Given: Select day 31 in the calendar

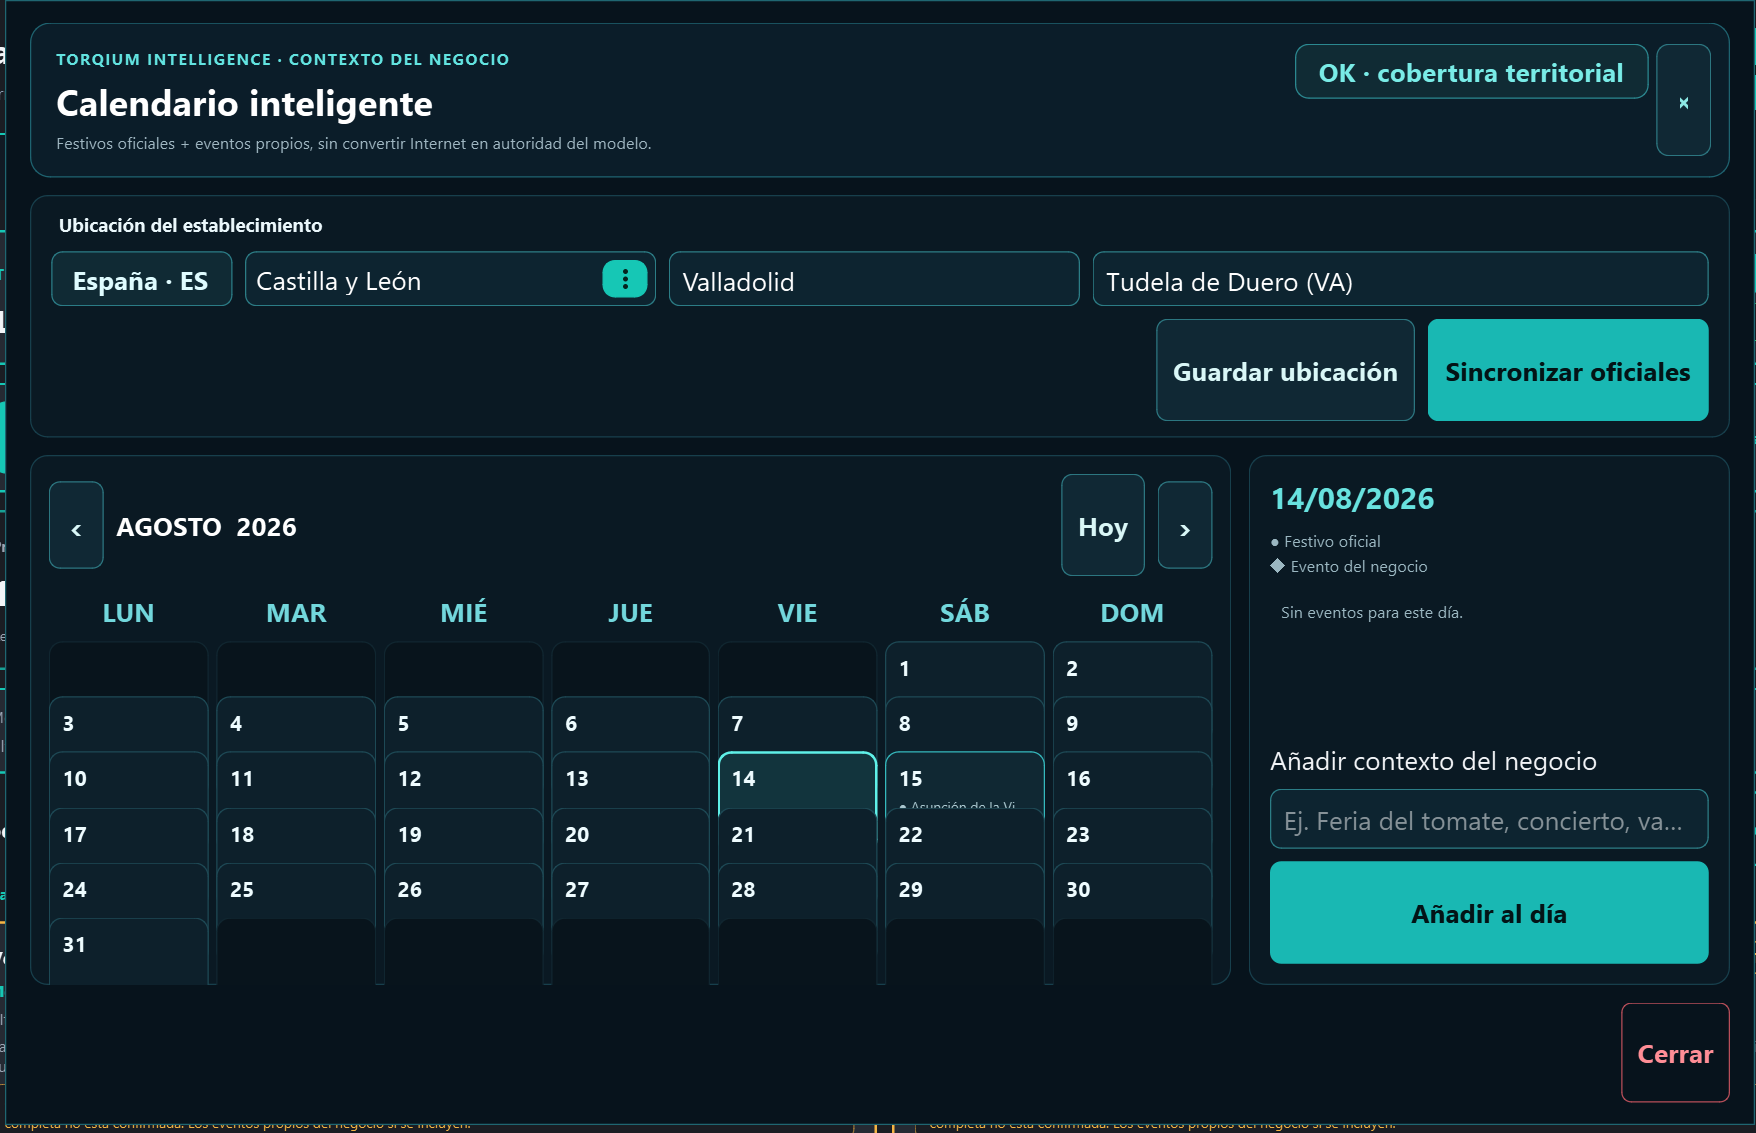Looking at the screenshot, I should (x=129, y=950).
